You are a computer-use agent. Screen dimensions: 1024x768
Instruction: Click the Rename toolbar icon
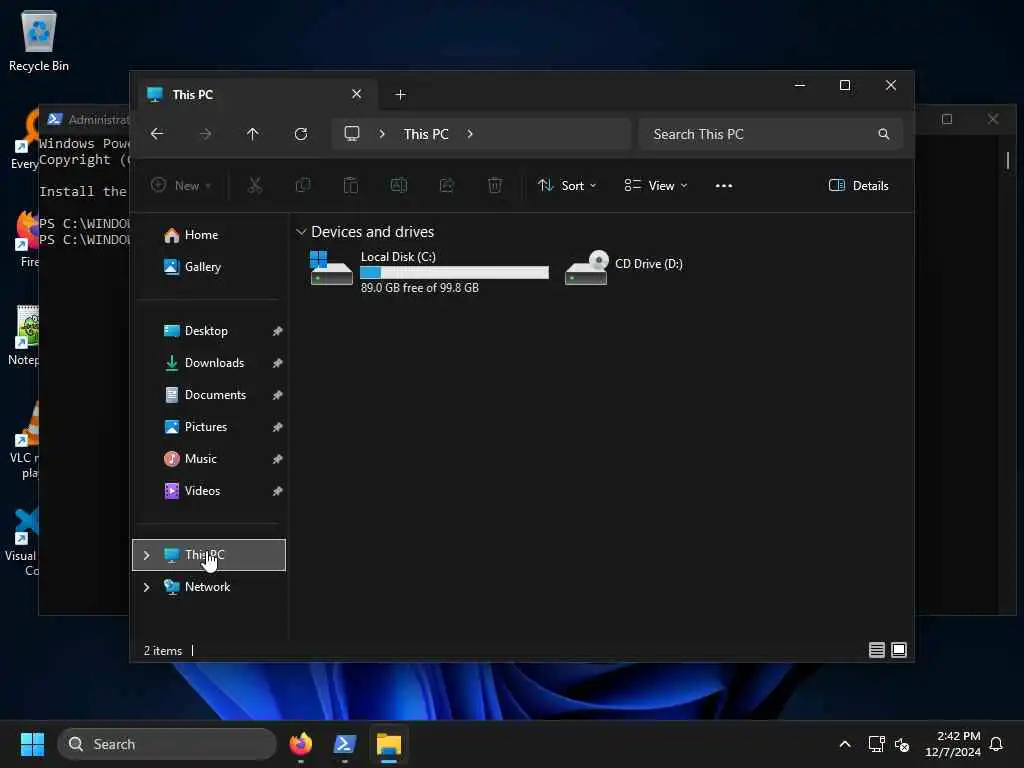click(399, 185)
